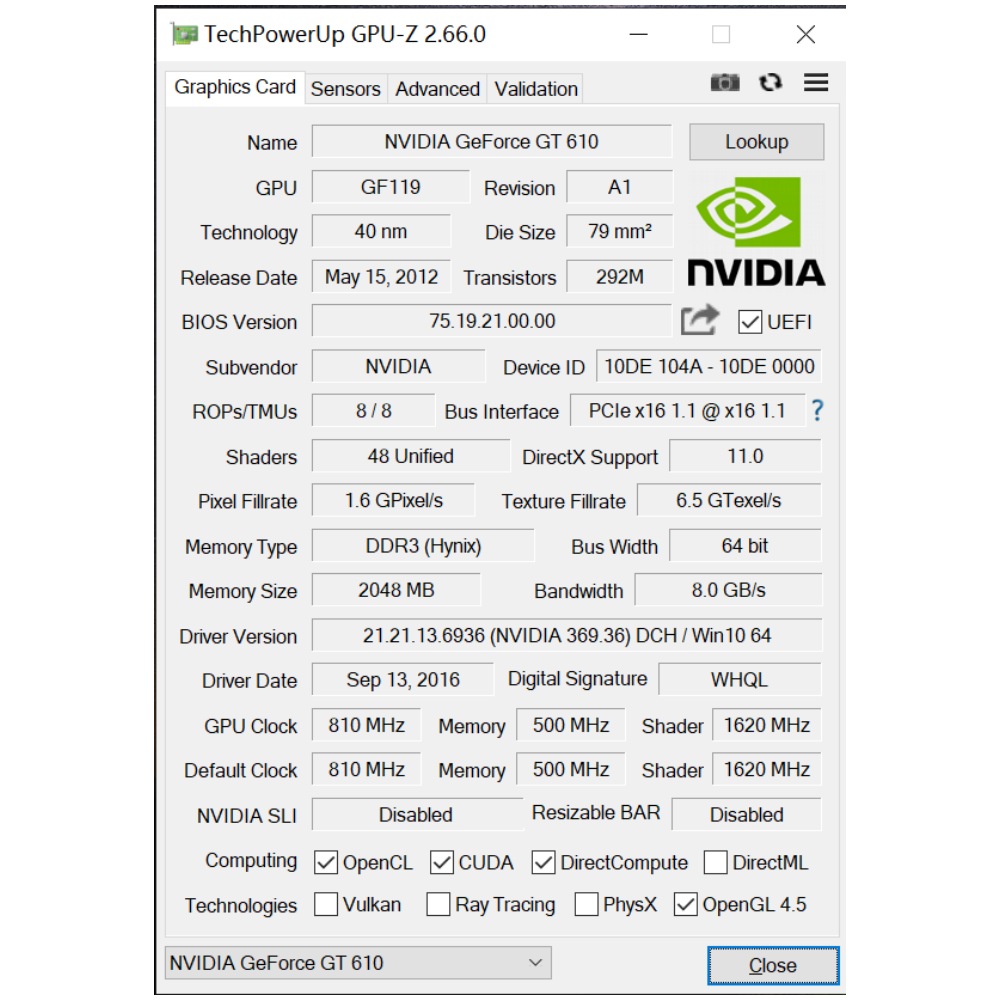Toggle the CUDA checkbox
Screen dimensions: 1000x1000
(441, 862)
